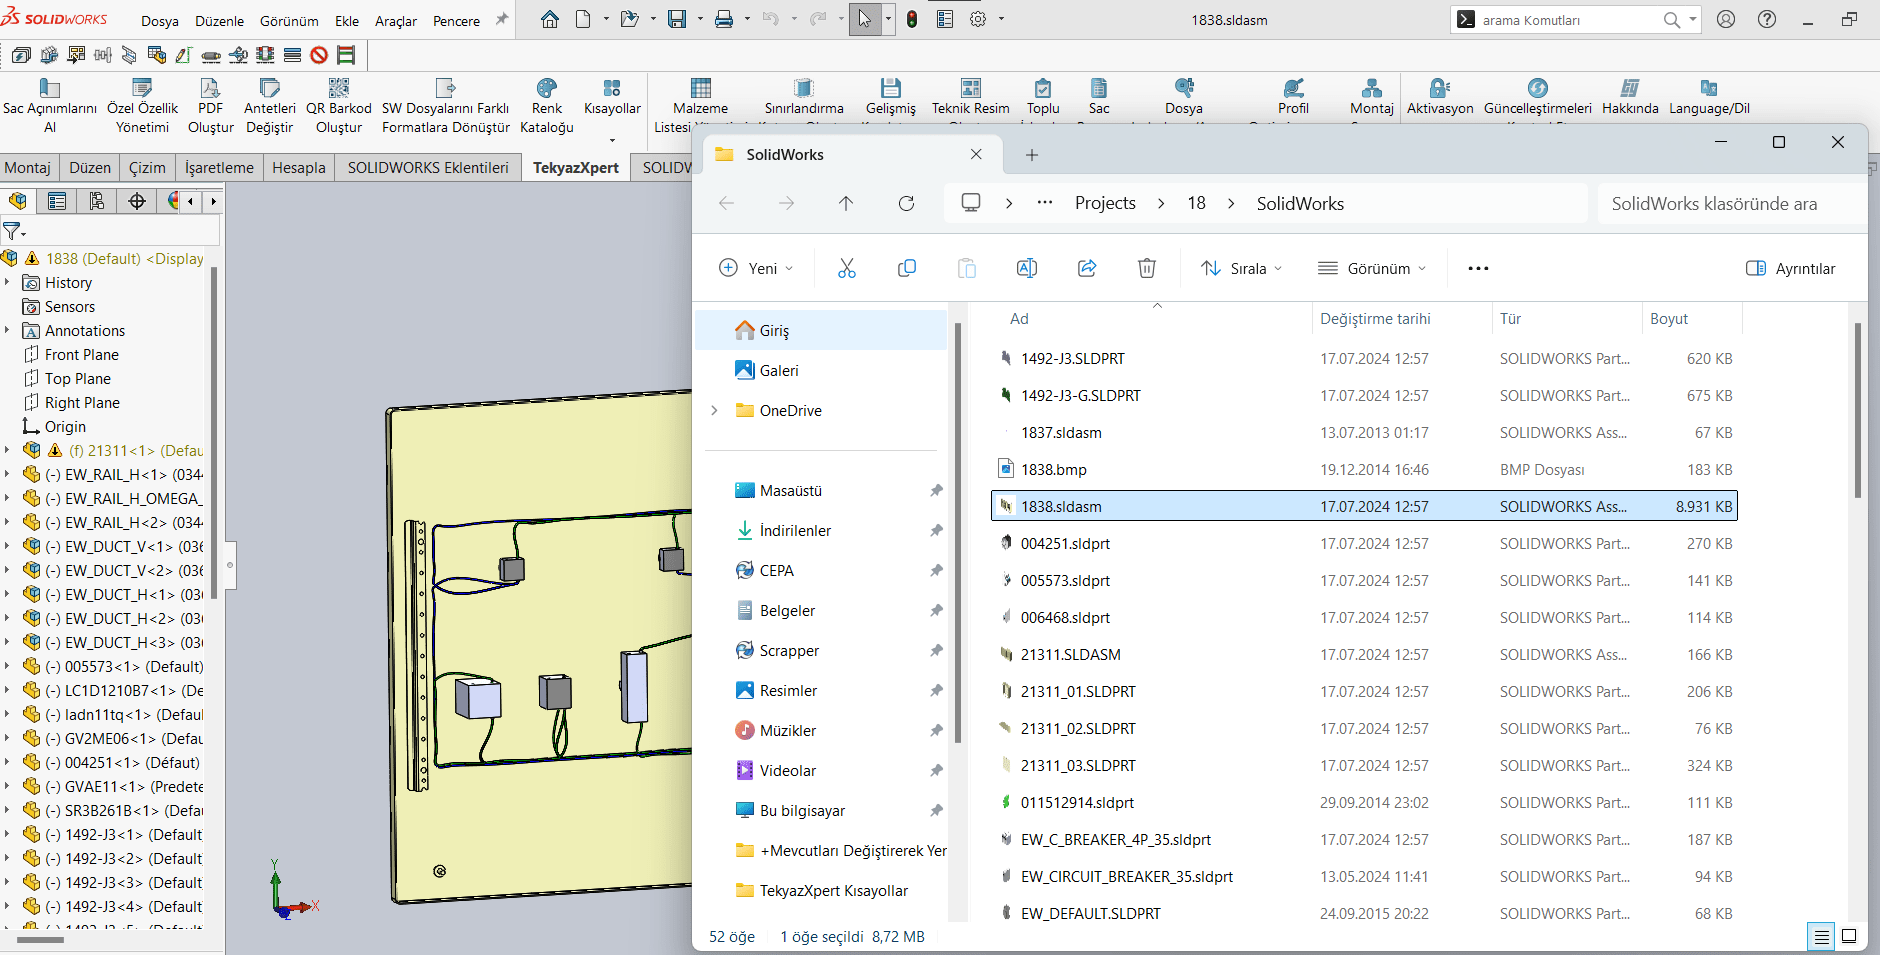Viewport: 1880px width, 955px height.
Task: Expand History node in feature tree
Action: pos(8,282)
